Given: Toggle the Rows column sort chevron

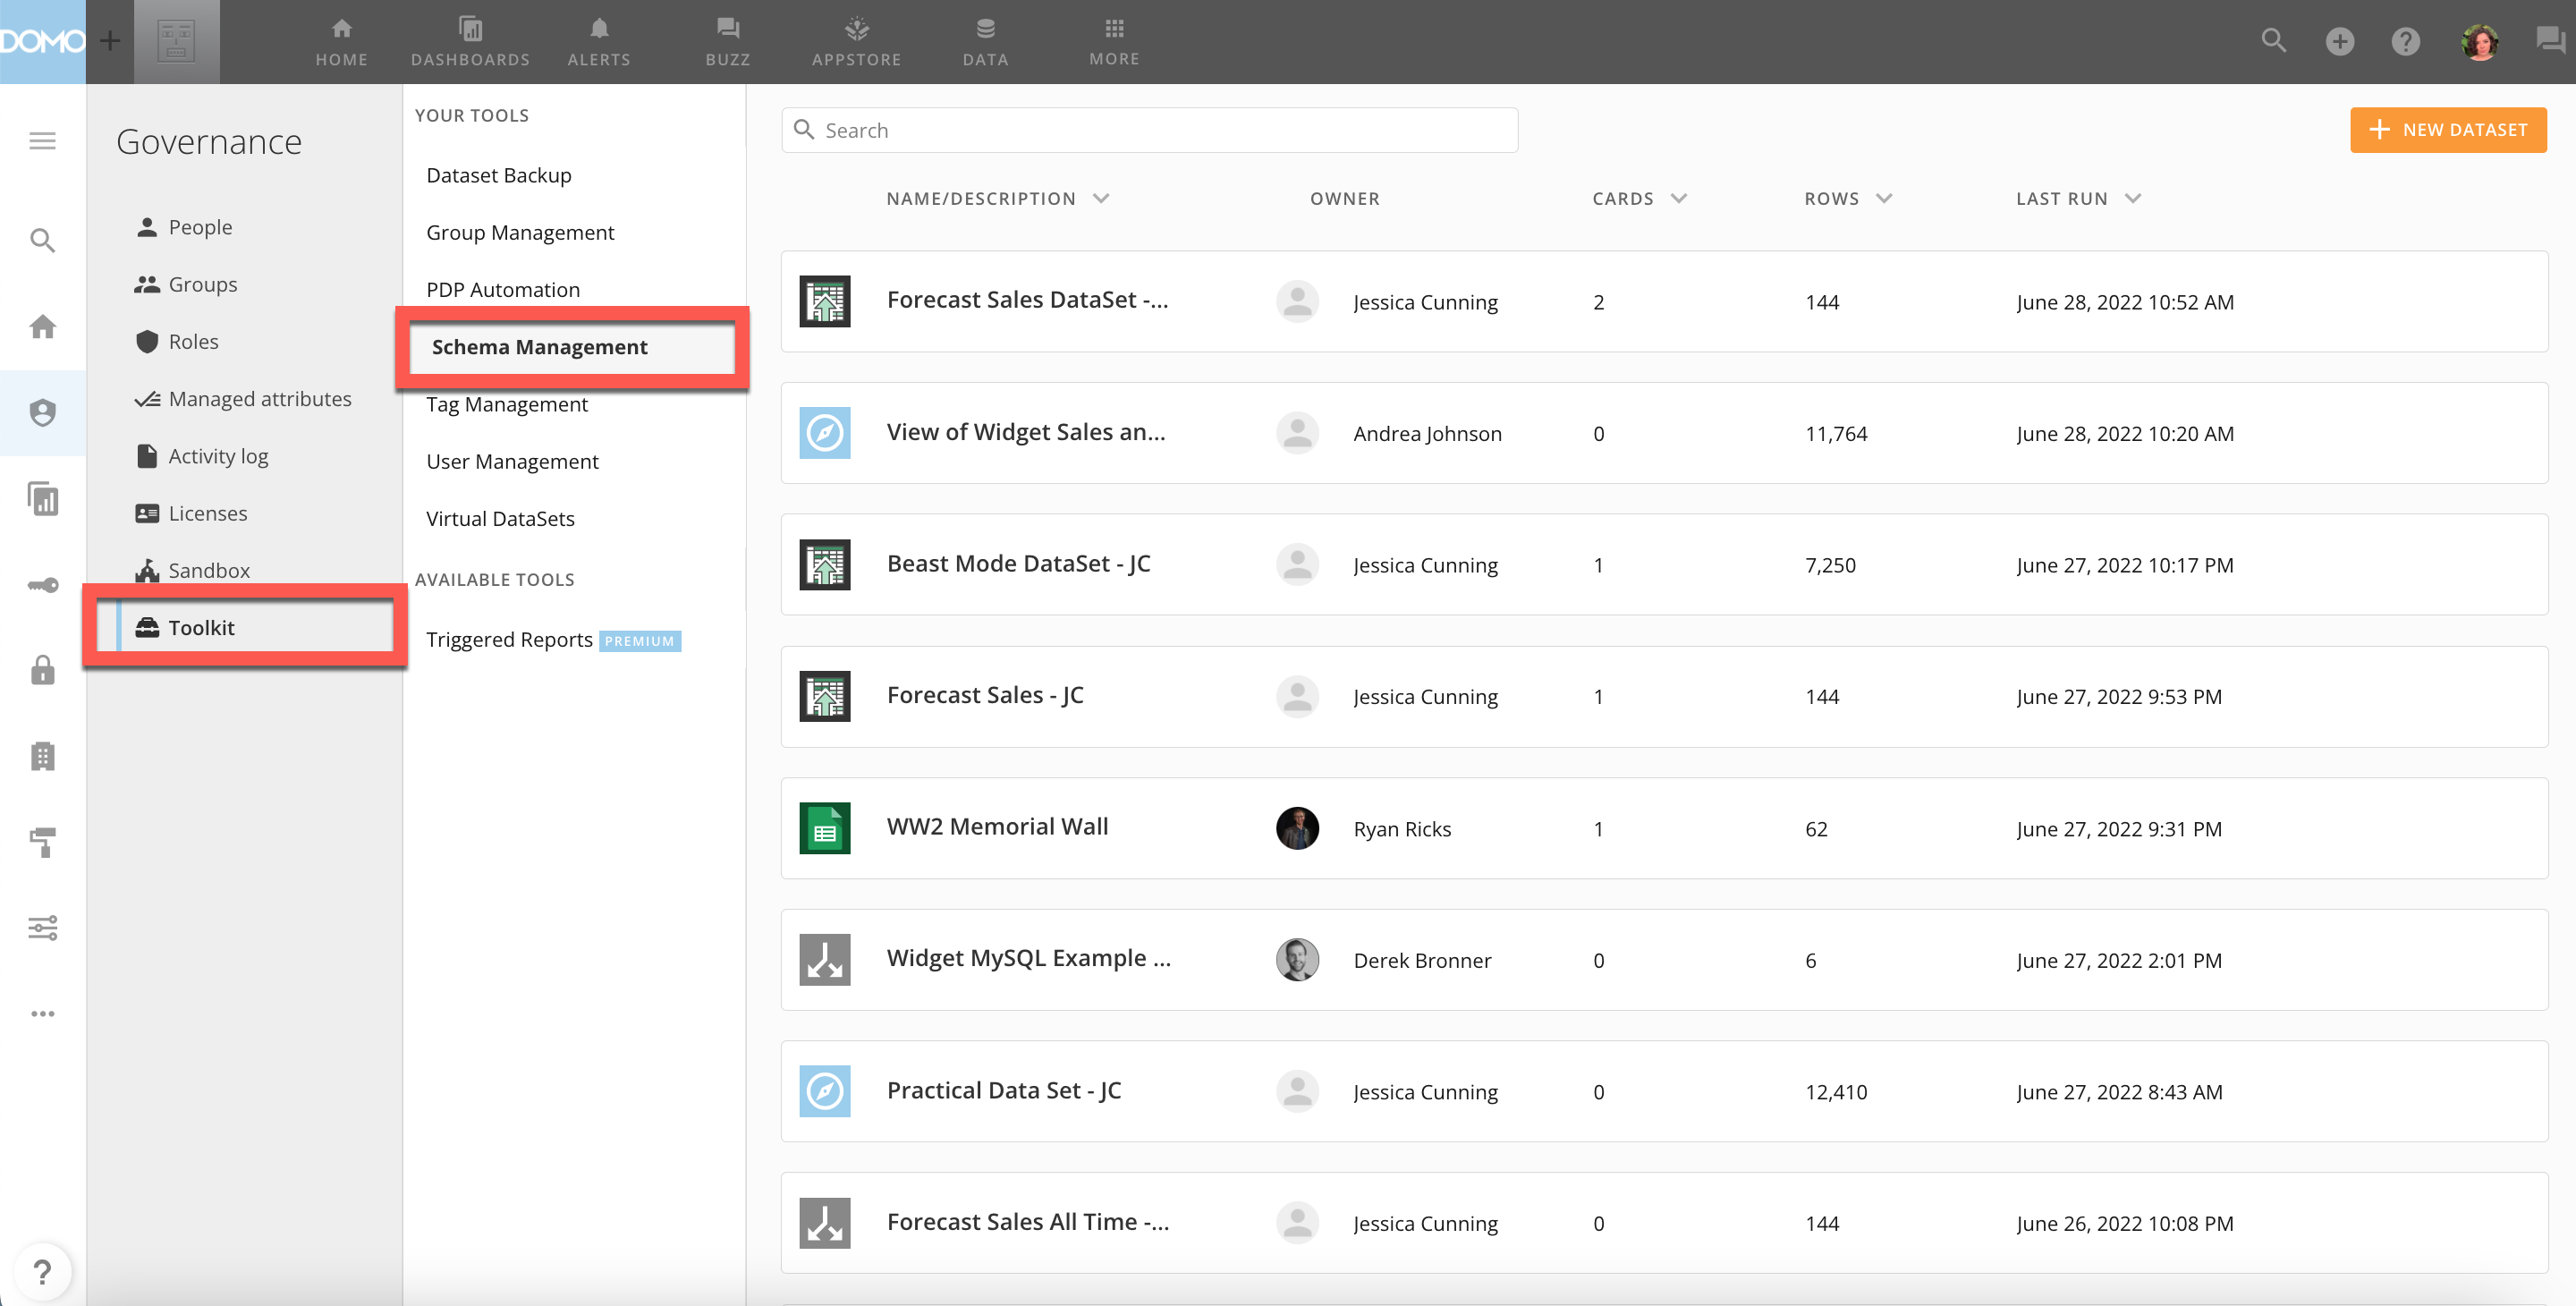Looking at the screenshot, I should pyautogui.click(x=1884, y=198).
